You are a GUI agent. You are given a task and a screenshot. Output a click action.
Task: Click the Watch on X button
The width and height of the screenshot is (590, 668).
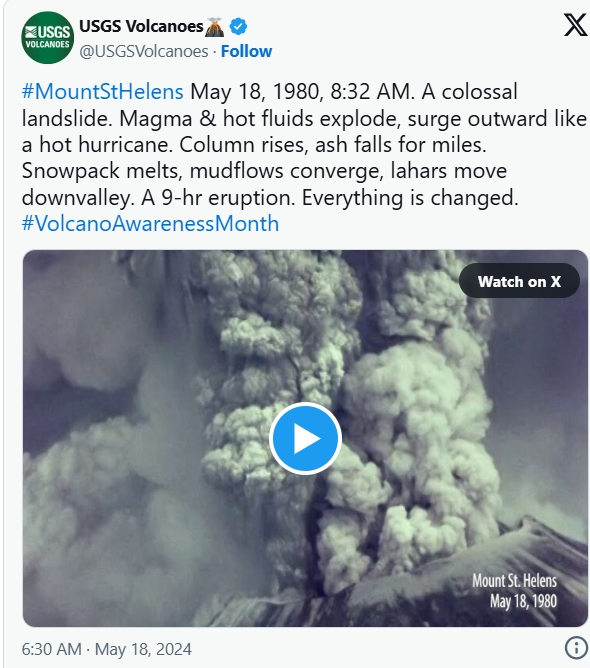[519, 281]
